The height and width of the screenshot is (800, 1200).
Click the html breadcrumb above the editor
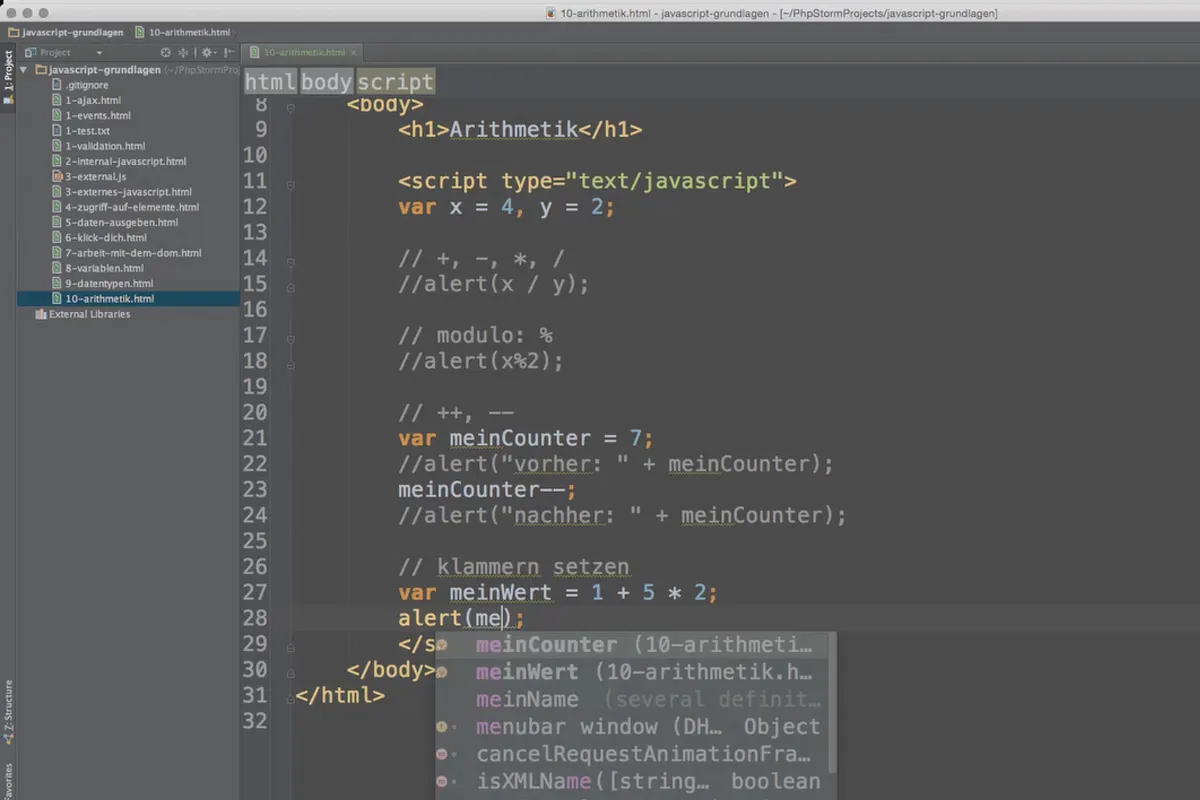[270, 82]
